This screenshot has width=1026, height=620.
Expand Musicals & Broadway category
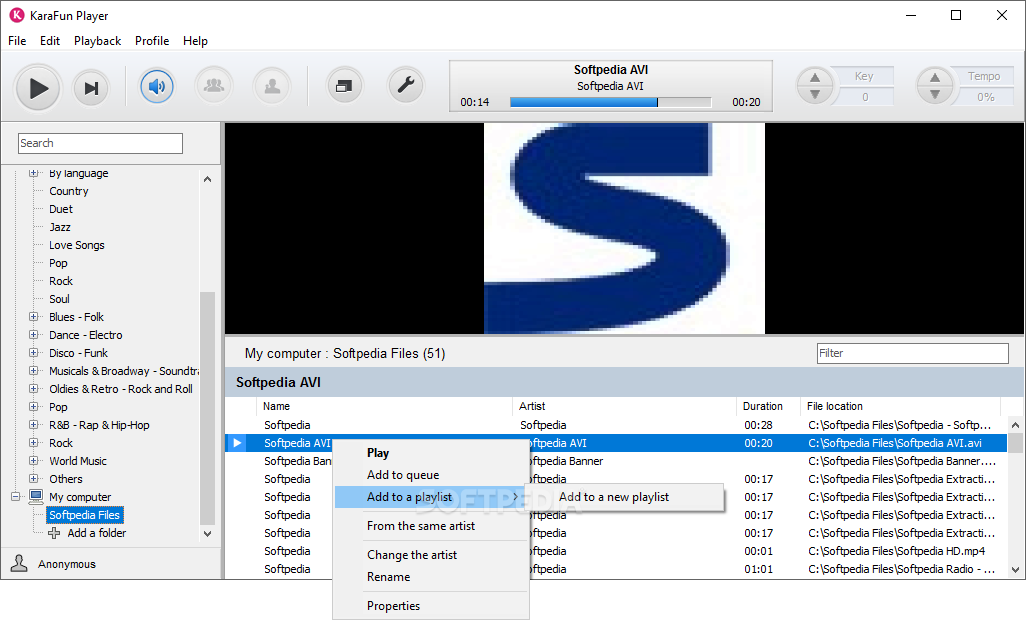[x=33, y=370]
